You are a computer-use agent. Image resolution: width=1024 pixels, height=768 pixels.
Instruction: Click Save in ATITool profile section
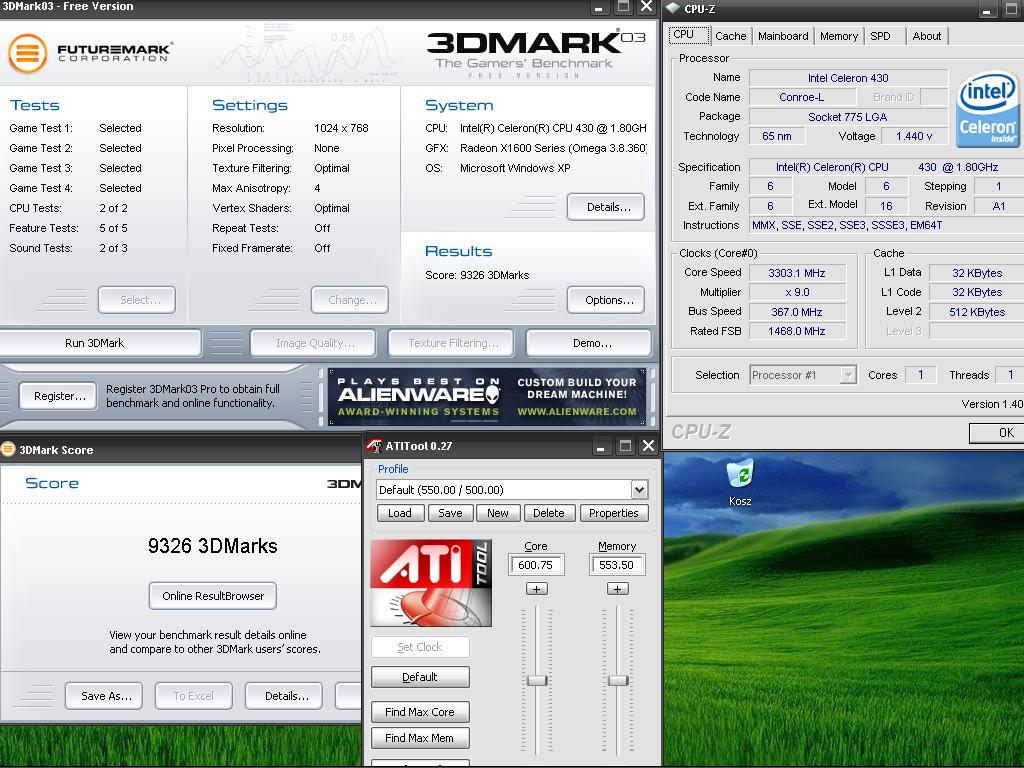click(x=450, y=513)
